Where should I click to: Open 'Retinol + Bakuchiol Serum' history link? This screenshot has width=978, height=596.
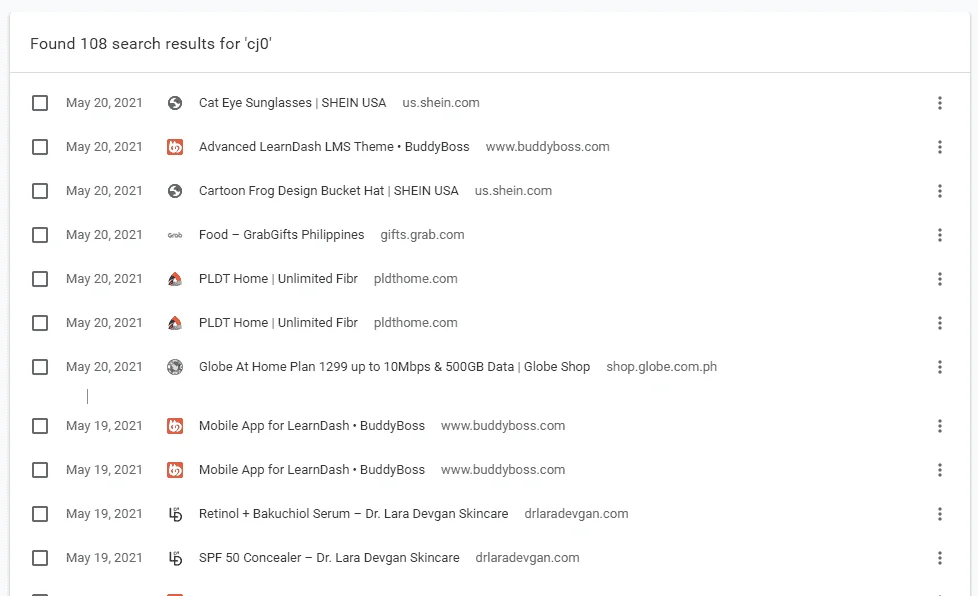tap(354, 514)
